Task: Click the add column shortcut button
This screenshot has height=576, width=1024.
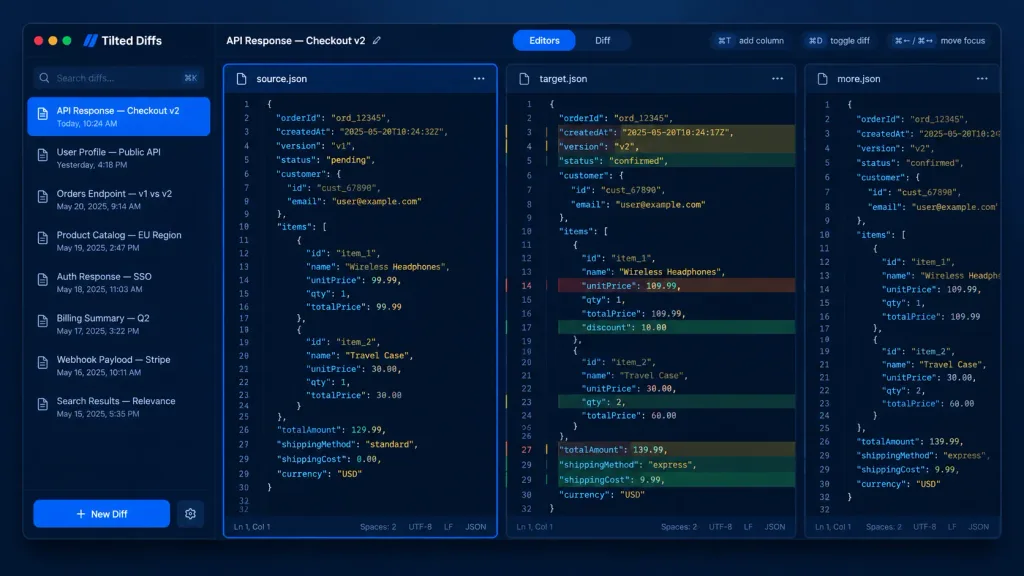Action: (750, 40)
